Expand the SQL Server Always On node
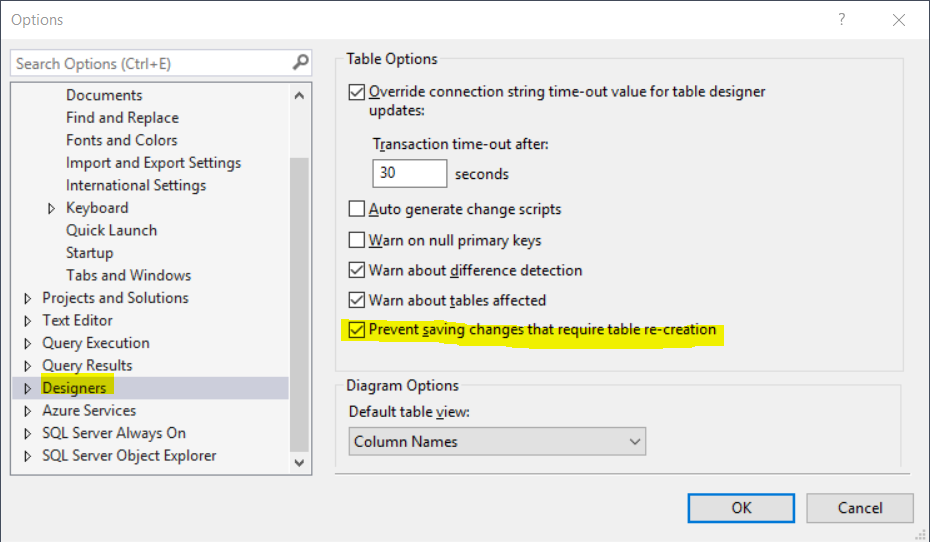 27,433
